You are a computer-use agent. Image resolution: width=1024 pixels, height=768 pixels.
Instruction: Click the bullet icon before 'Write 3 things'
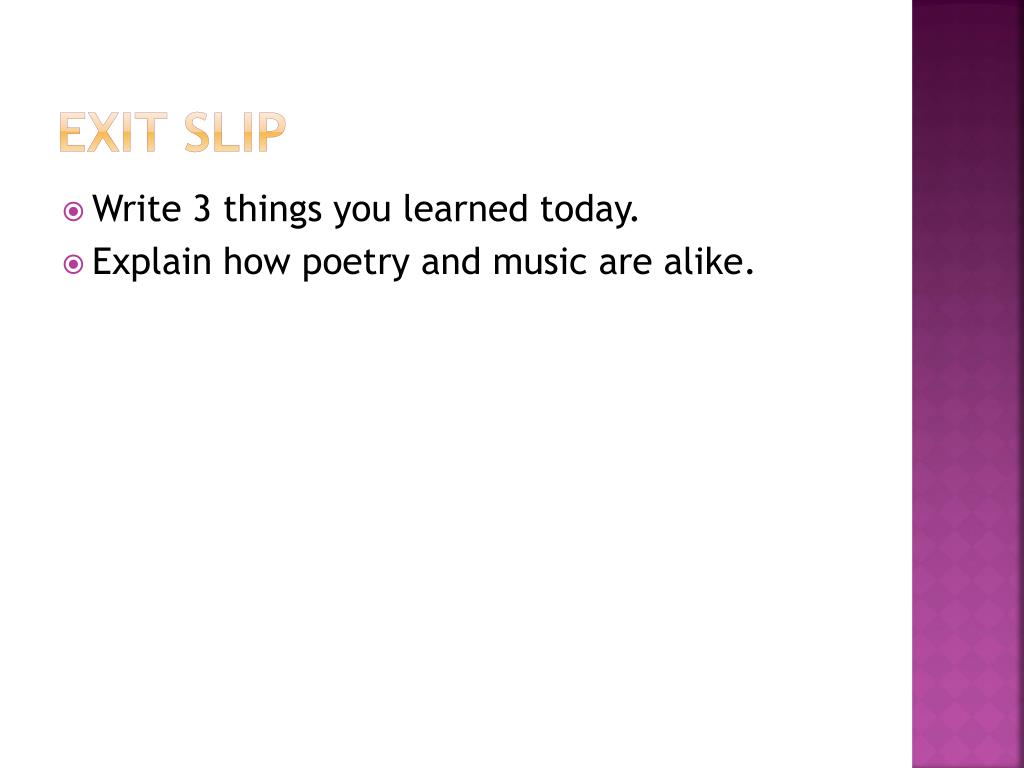coord(73,212)
